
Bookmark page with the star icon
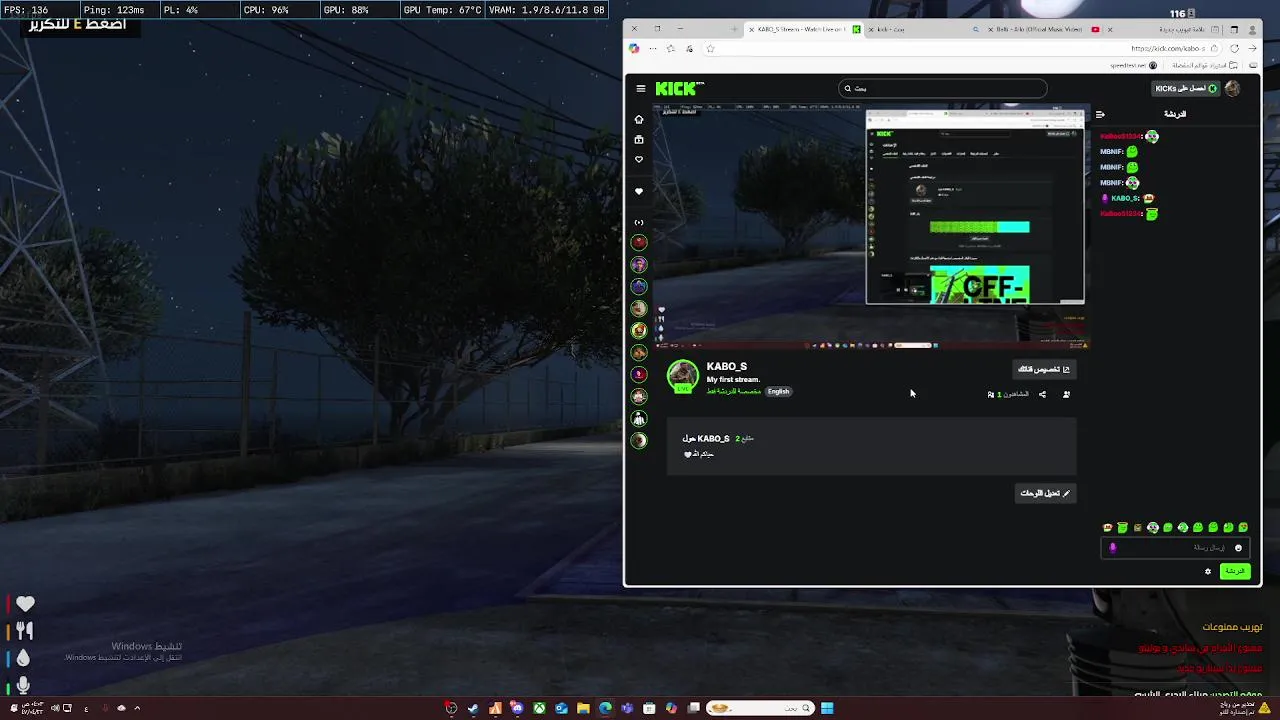(x=710, y=48)
